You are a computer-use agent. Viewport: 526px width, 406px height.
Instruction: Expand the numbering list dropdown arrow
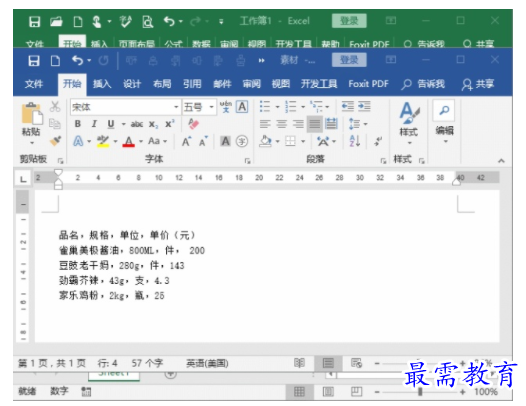point(303,107)
